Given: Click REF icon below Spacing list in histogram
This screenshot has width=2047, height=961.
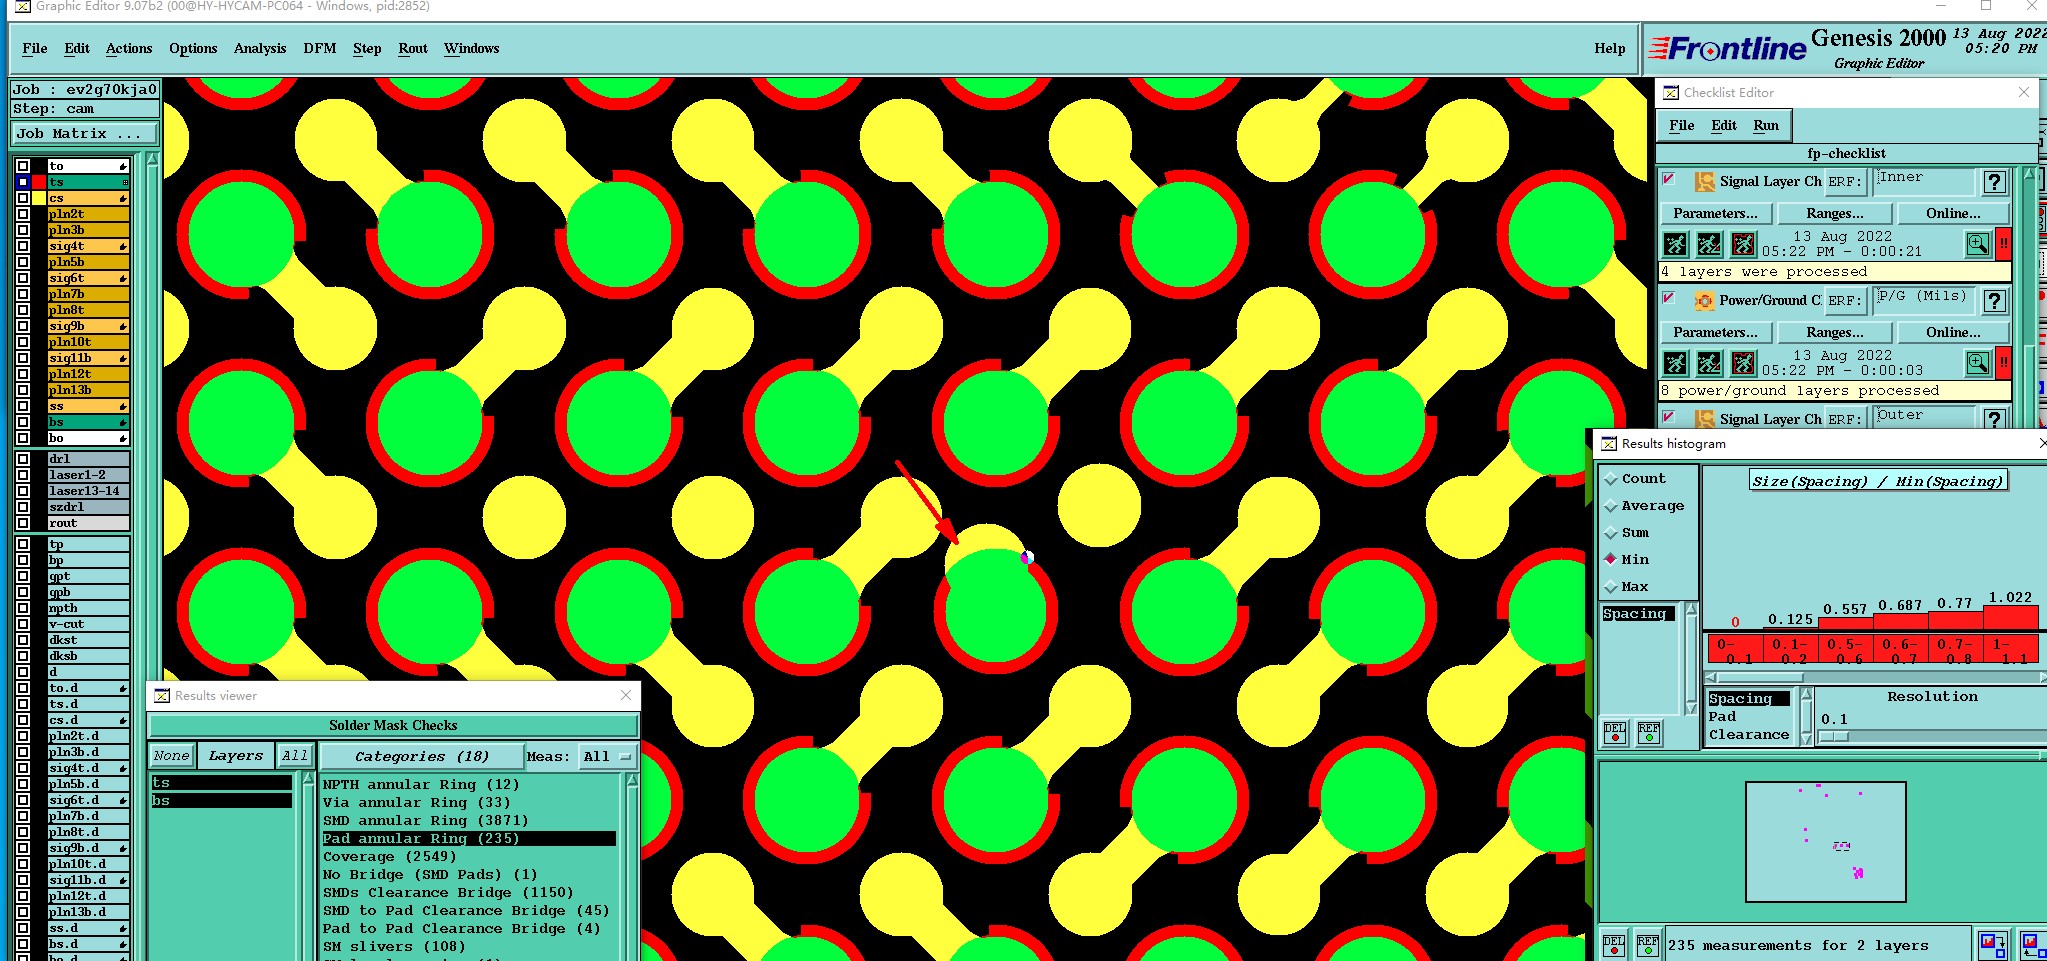Looking at the screenshot, I should [x=1648, y=733].
